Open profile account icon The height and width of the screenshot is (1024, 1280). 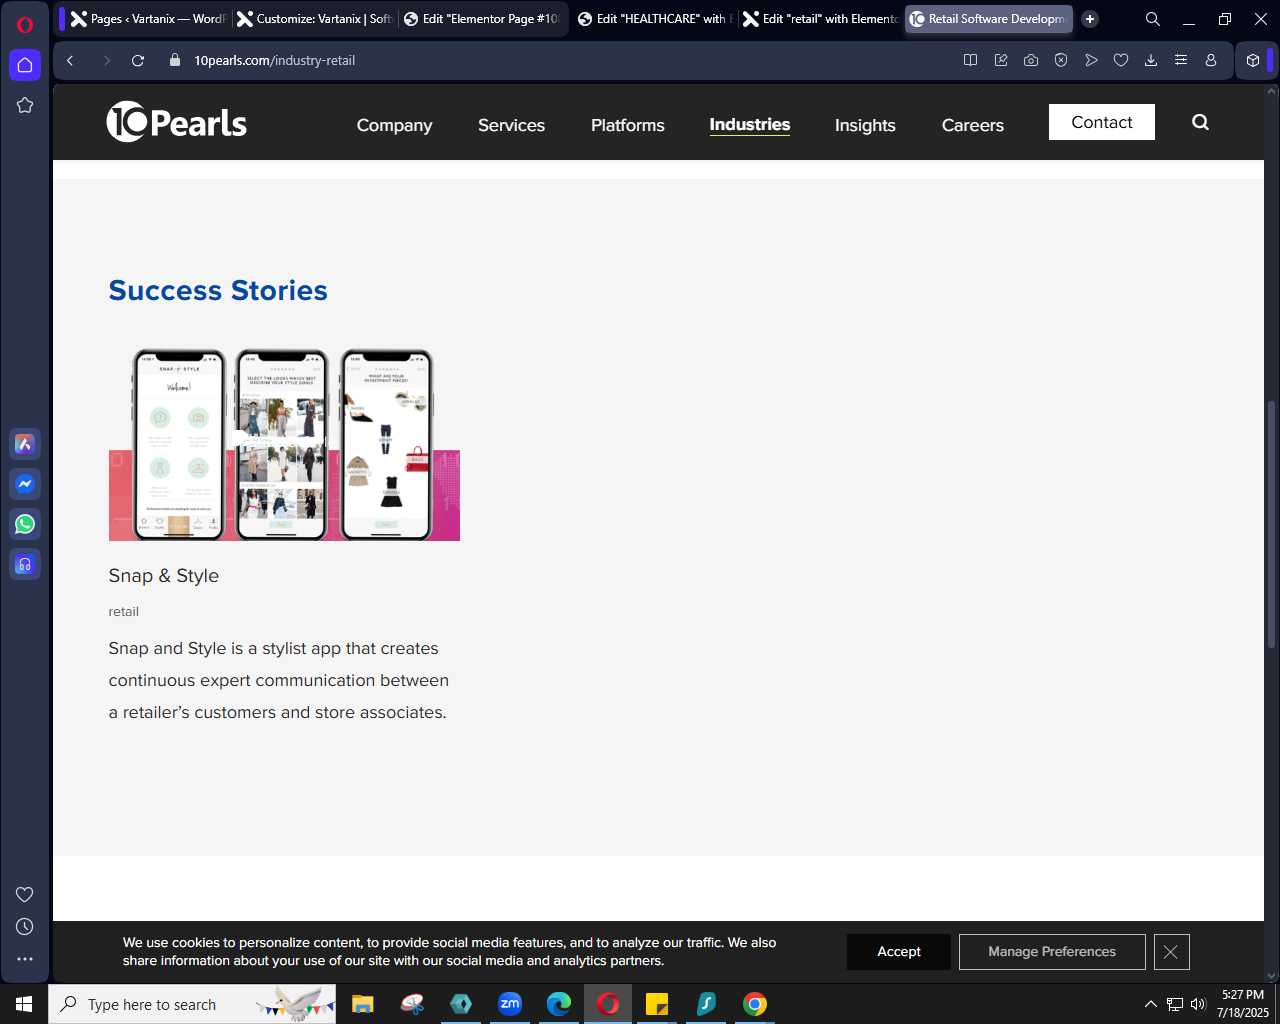[x=1211, y=60]
